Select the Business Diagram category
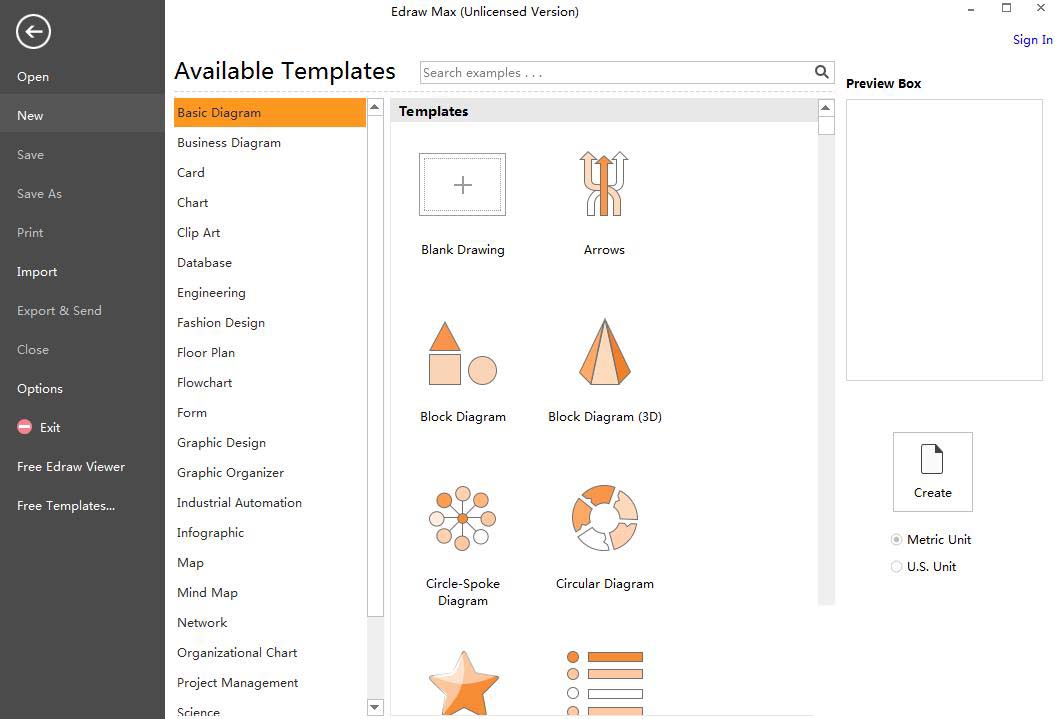Screen dimensions: 1056x719 coord(229,143)
